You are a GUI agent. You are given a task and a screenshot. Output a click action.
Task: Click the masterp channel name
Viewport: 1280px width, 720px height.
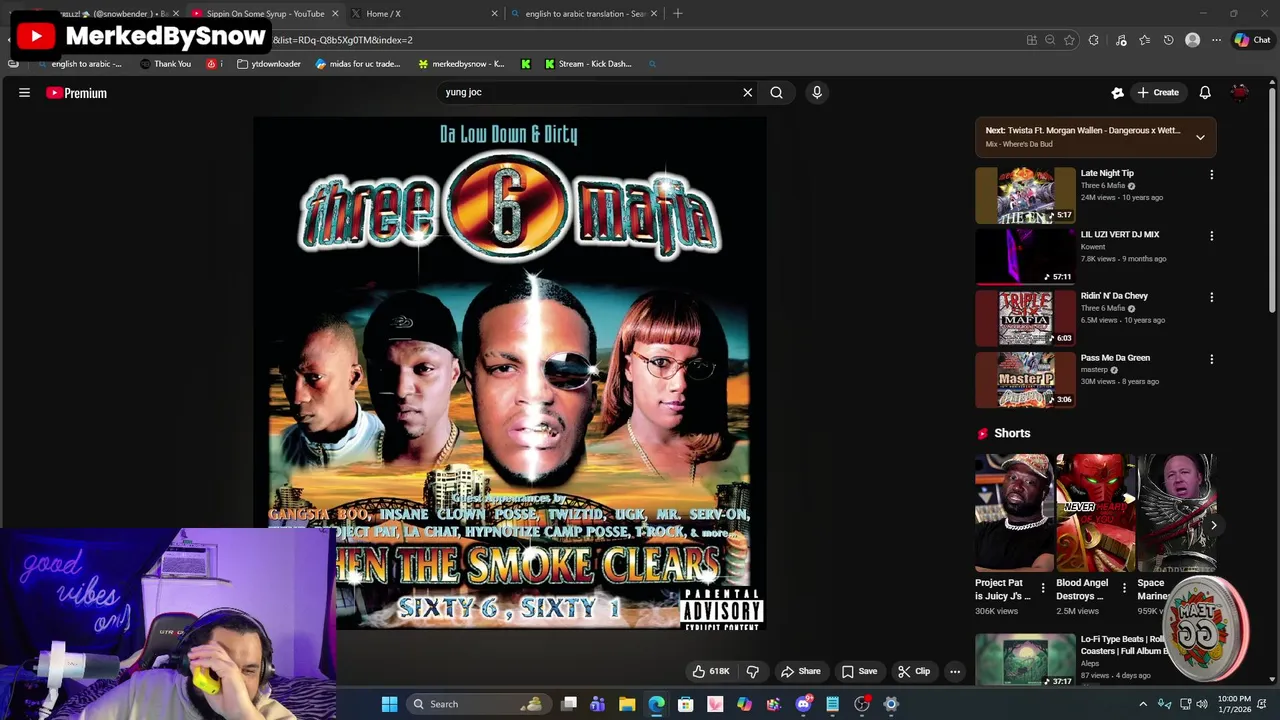[1094, 370]
